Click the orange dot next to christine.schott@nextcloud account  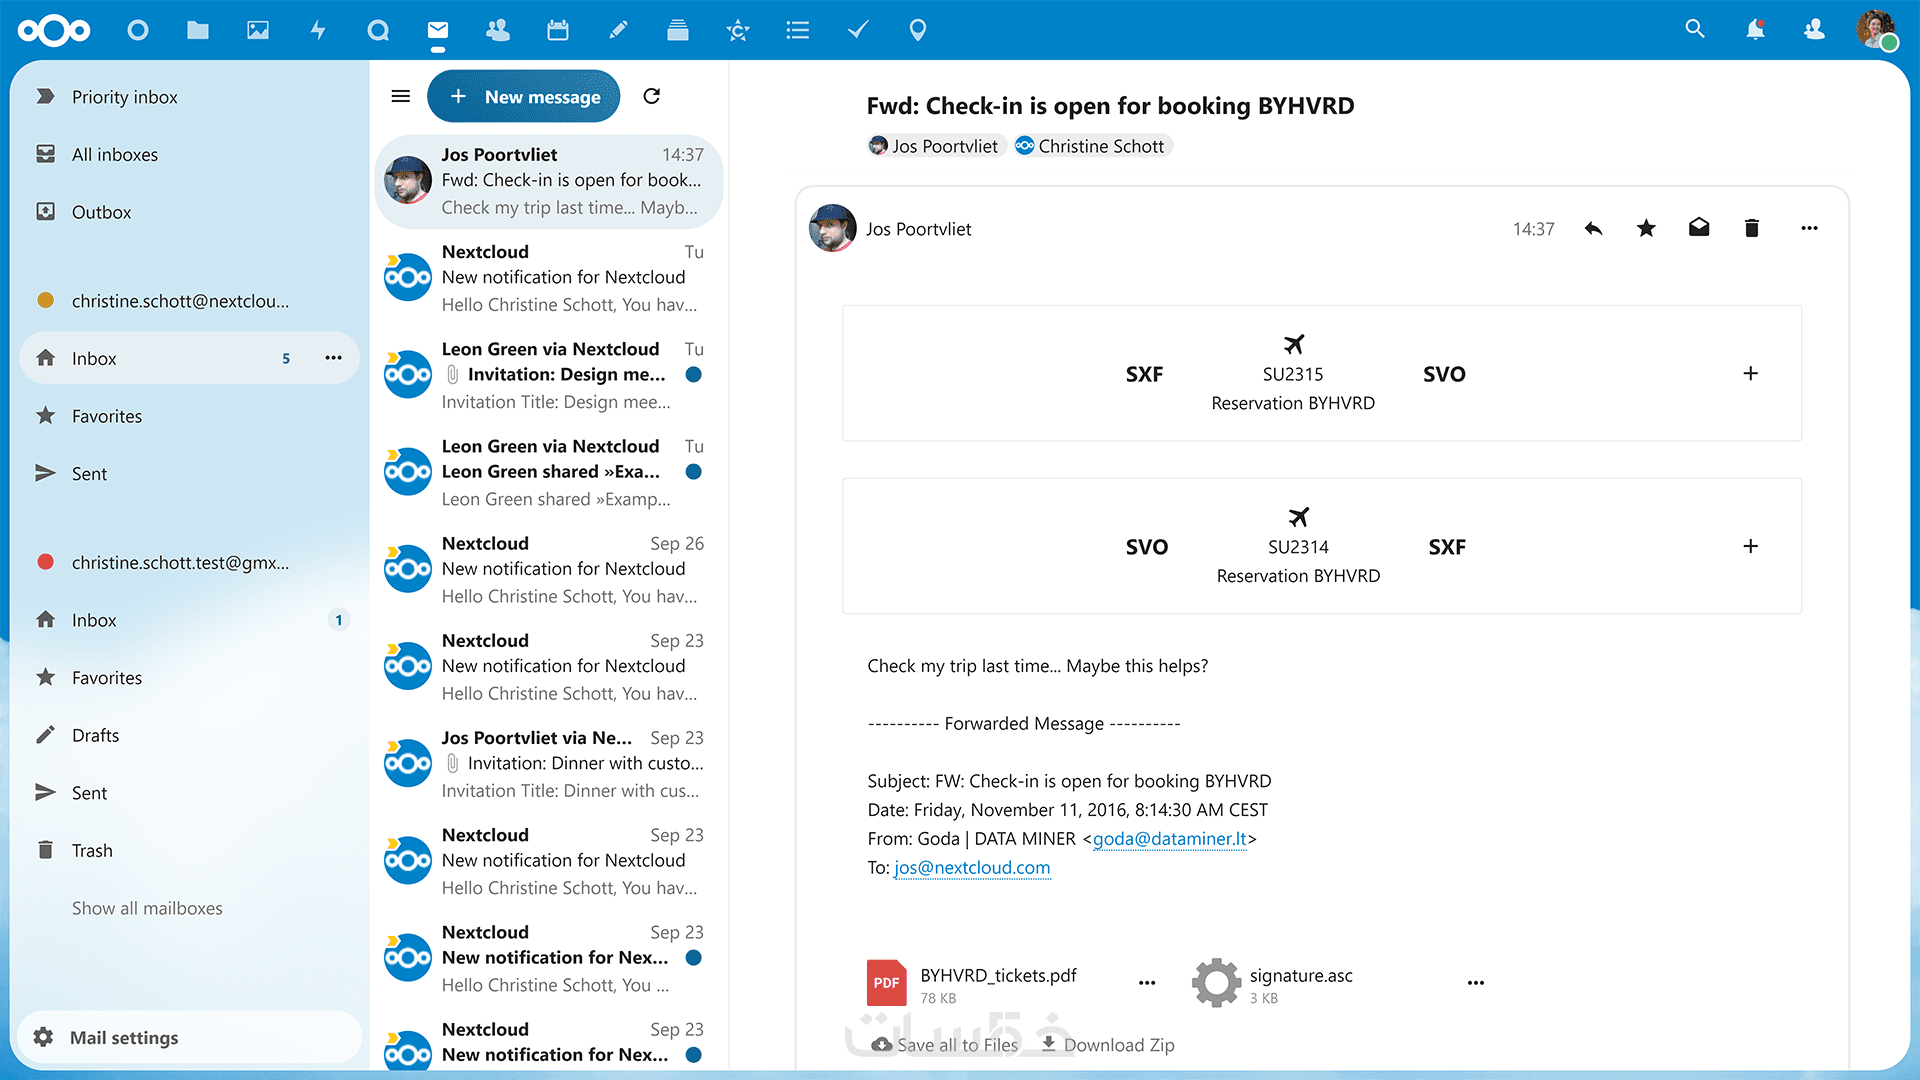click(x=45, y=301)
